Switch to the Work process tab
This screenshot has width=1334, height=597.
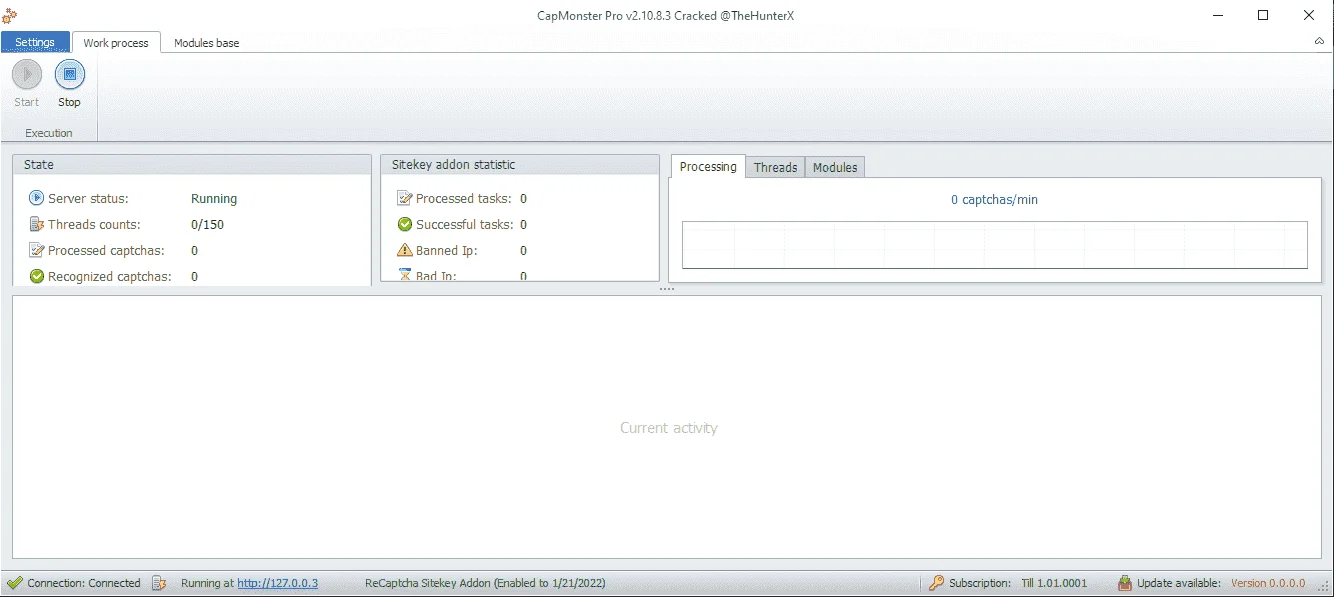116,43
